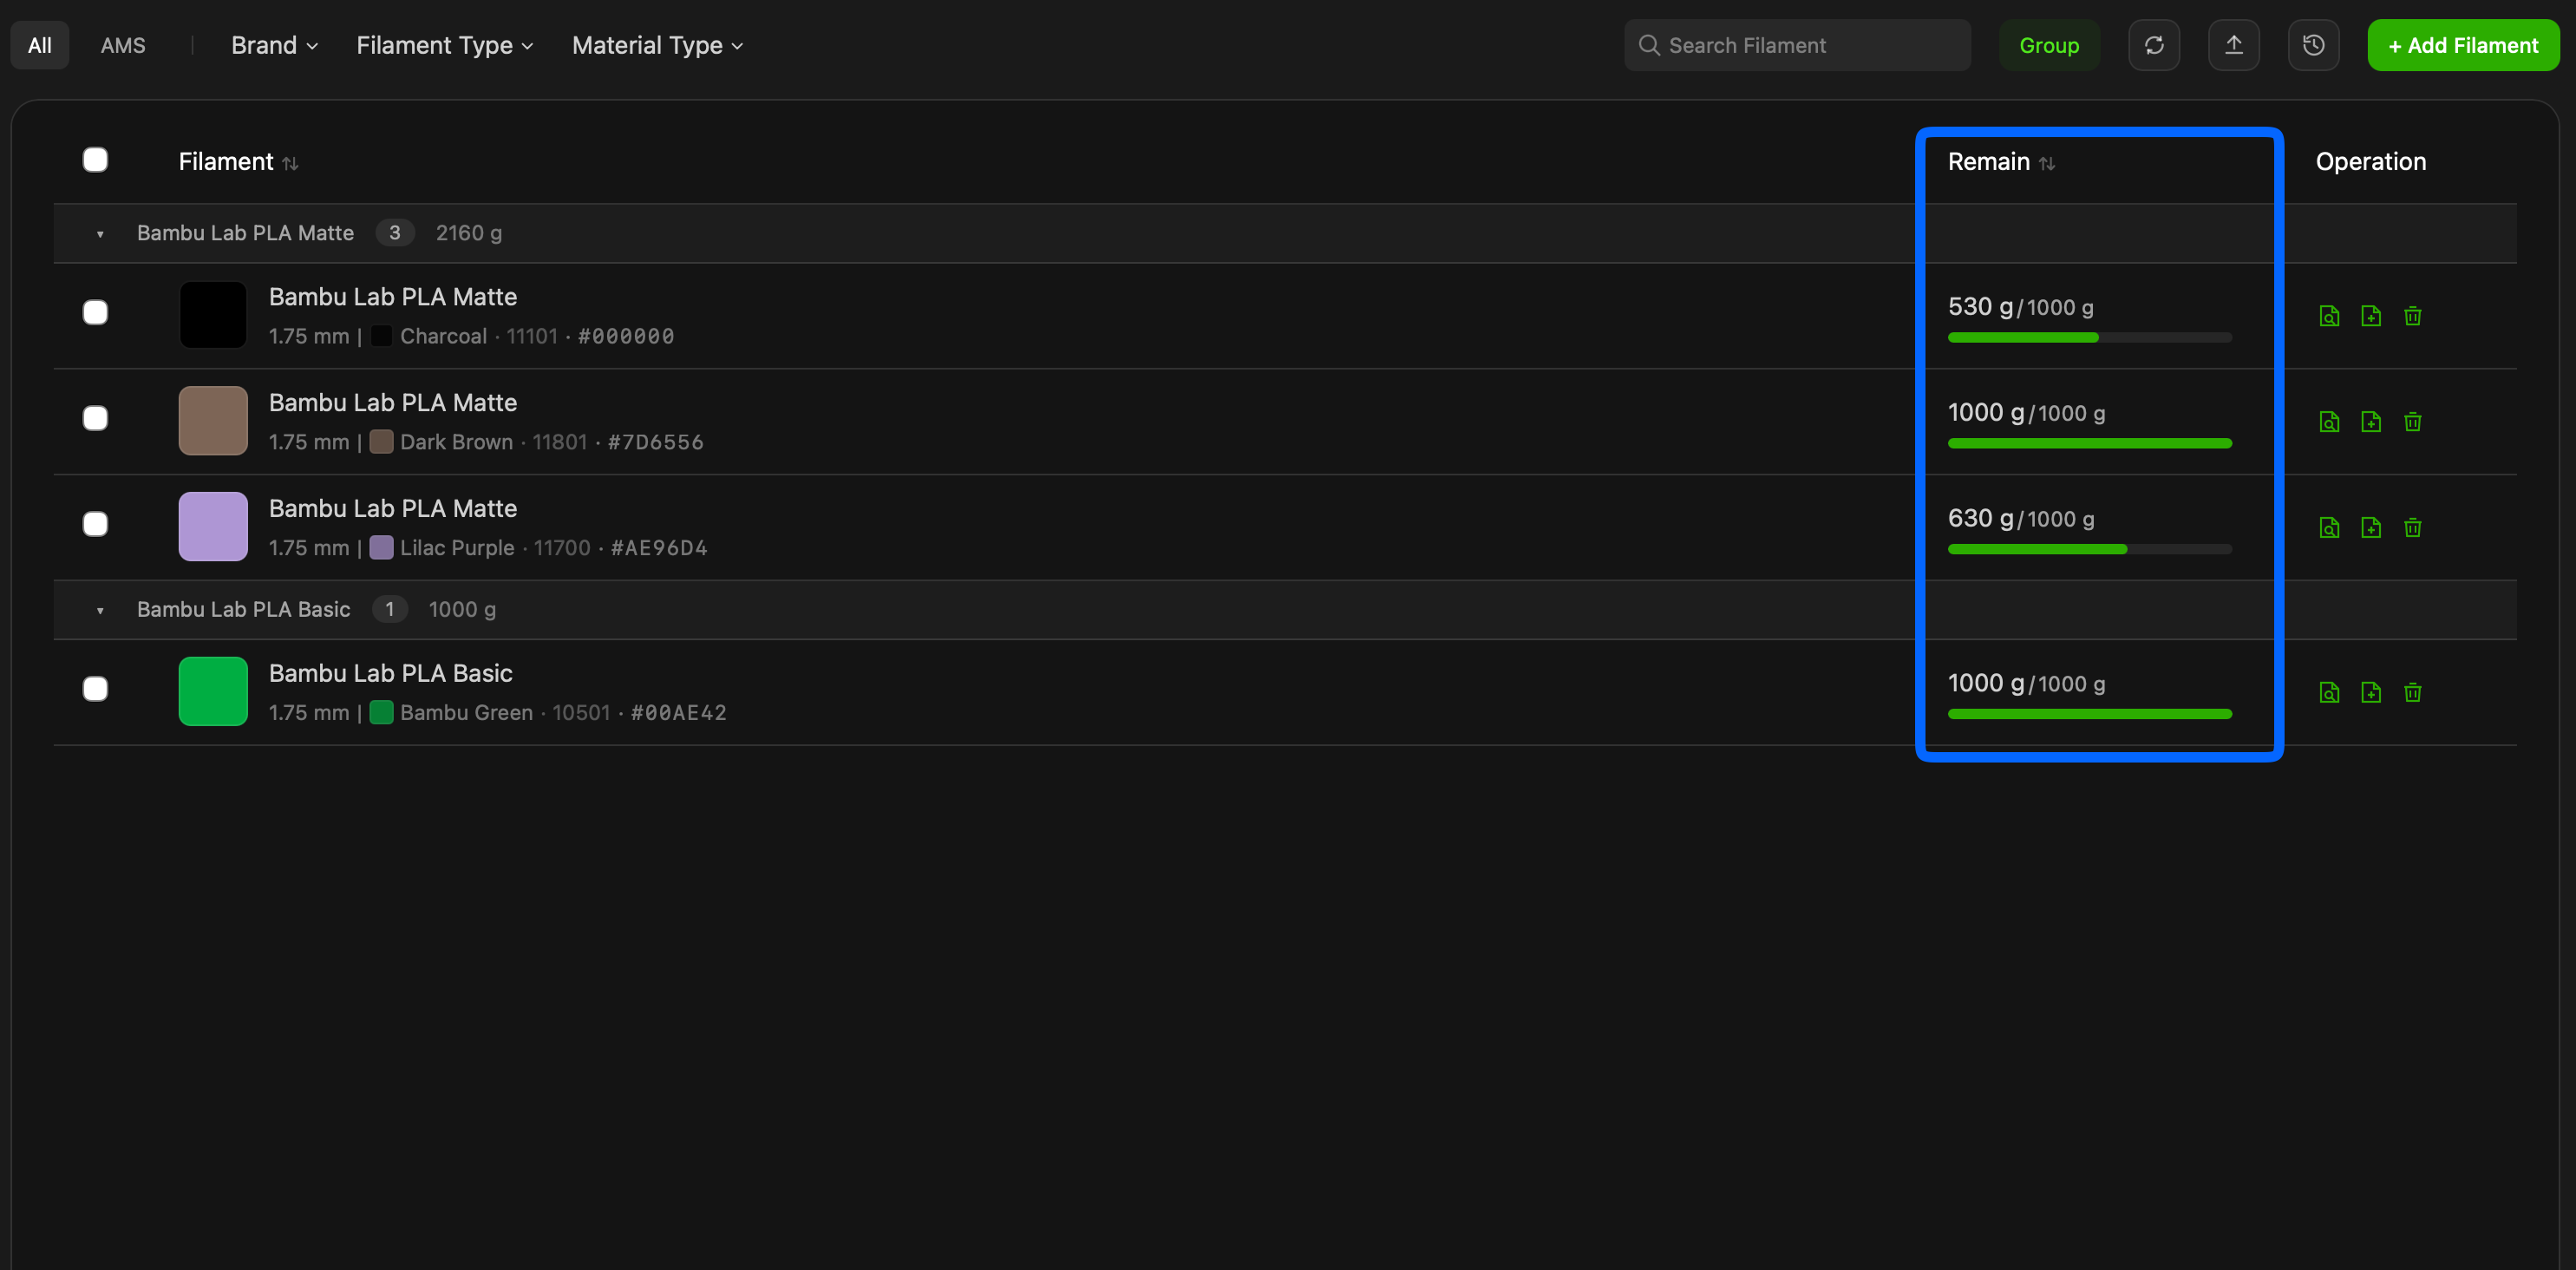Screen dimensions: 2576x1270
Task: Click the Add Filament button
Action: (x=2463, y=45)
